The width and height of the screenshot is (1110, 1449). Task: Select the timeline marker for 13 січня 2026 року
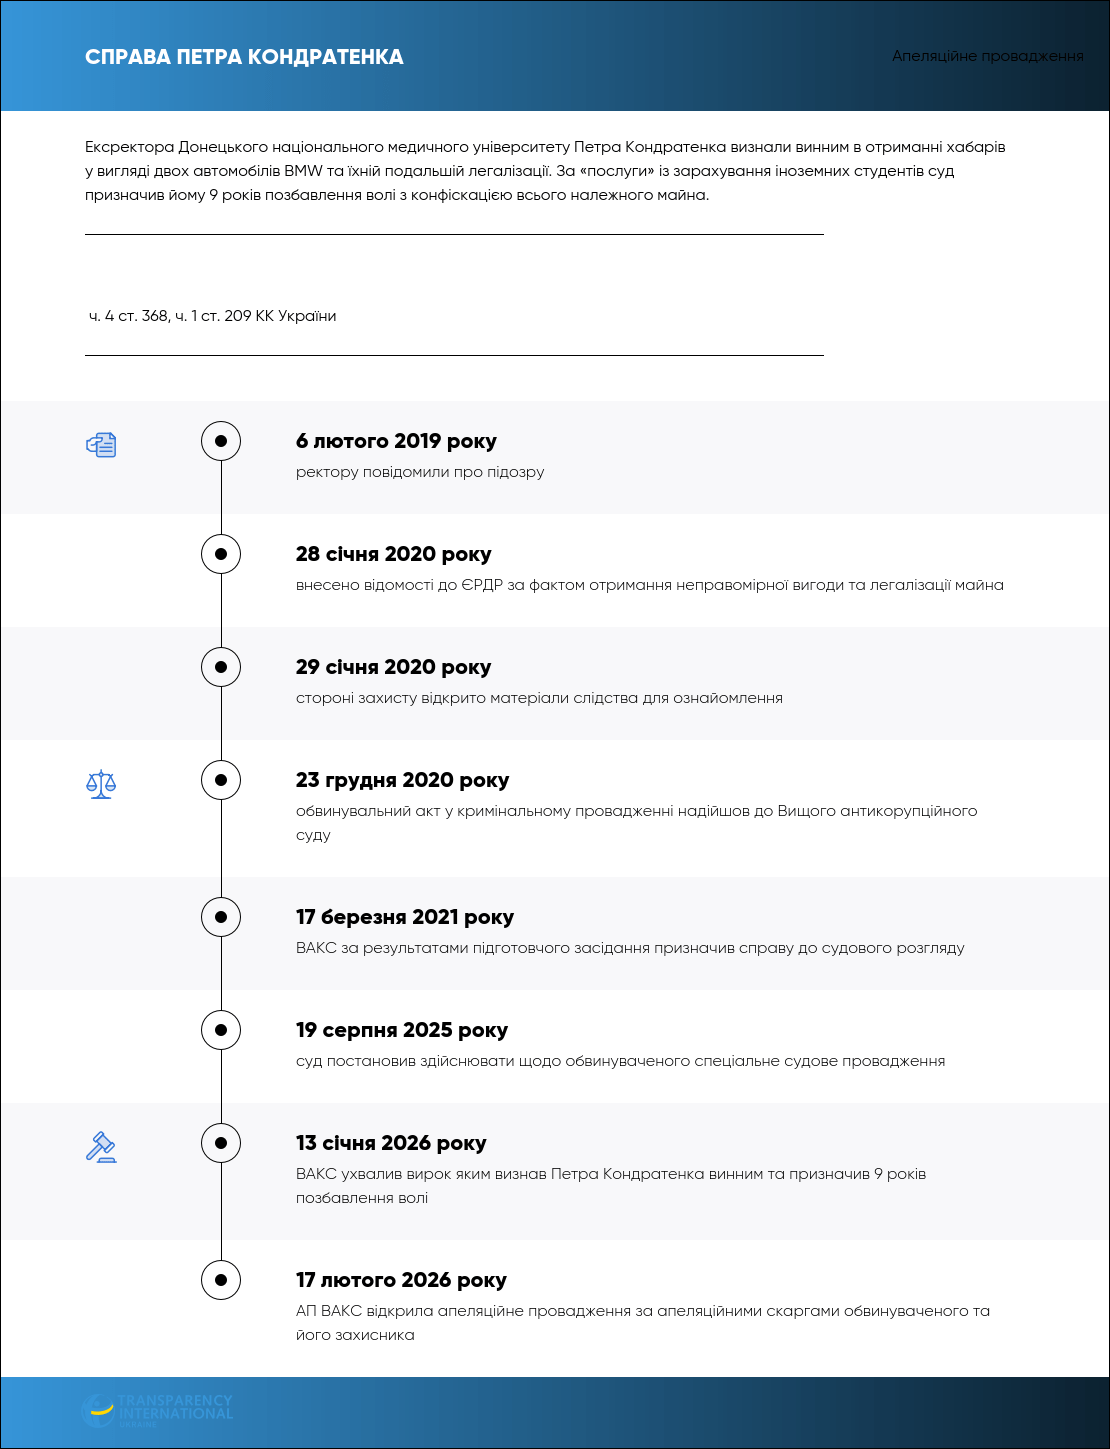(221, 1143)
